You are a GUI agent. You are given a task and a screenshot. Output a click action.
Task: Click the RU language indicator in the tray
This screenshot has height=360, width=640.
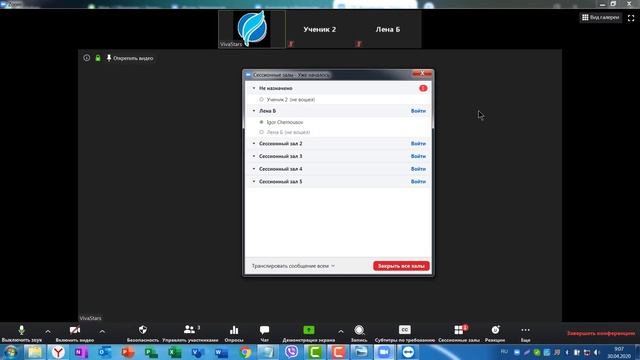(504, 351)
